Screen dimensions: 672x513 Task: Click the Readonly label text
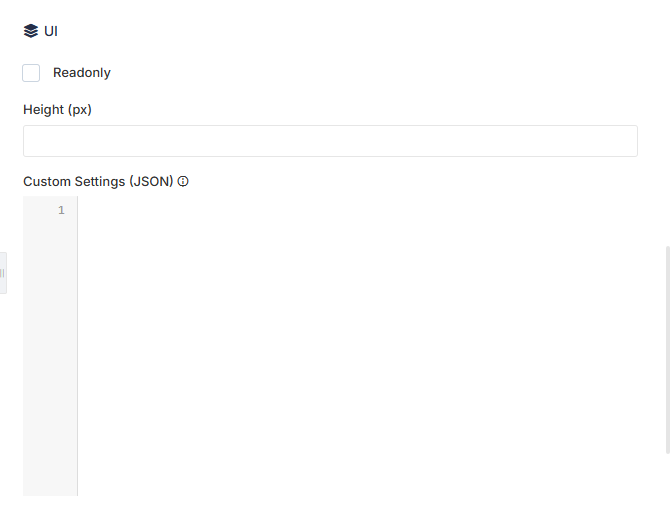[82, 73]
